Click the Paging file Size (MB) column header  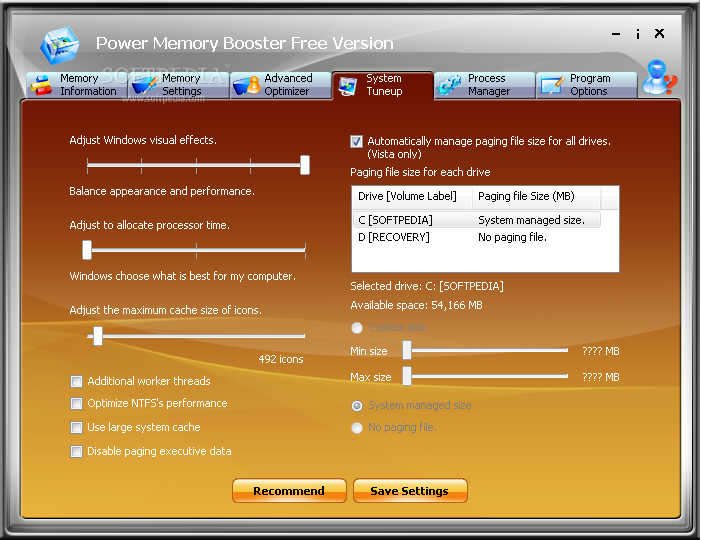[536, 197]
